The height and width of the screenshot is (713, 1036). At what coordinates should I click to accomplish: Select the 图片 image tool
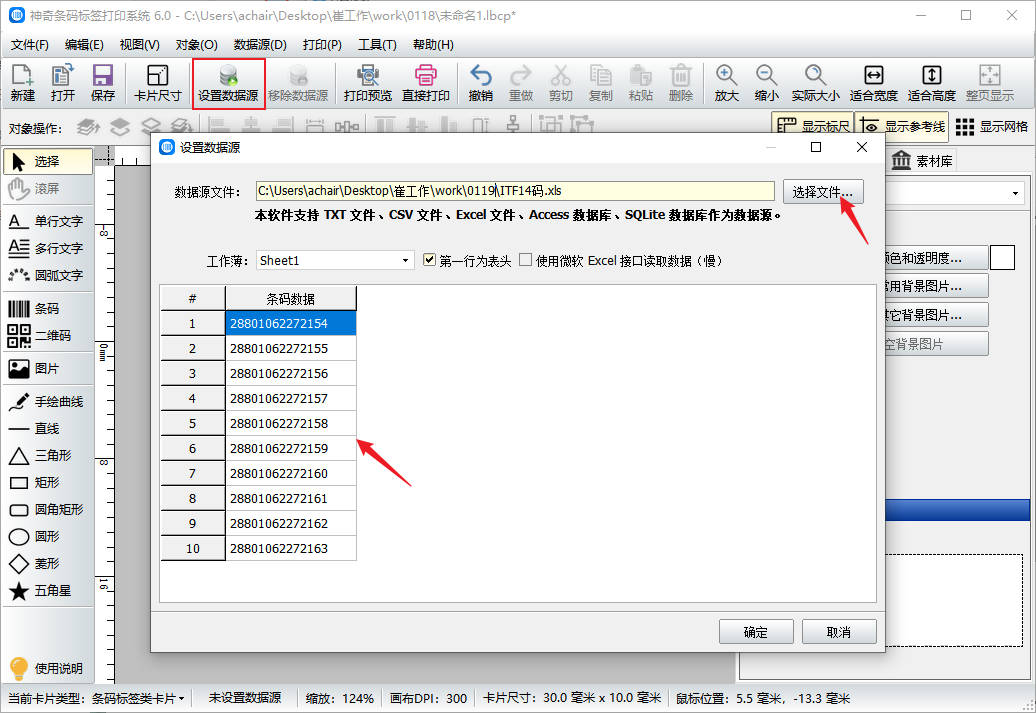tap(48, 369)
